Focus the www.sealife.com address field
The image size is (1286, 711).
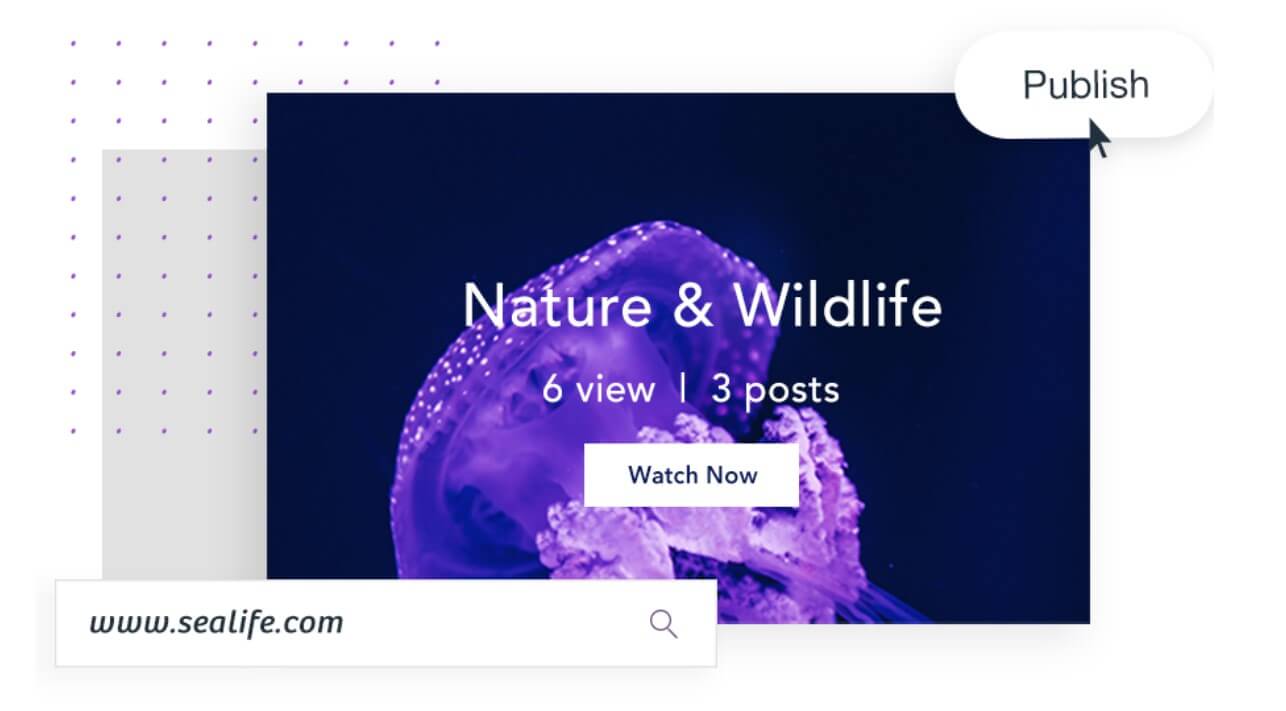386,623
